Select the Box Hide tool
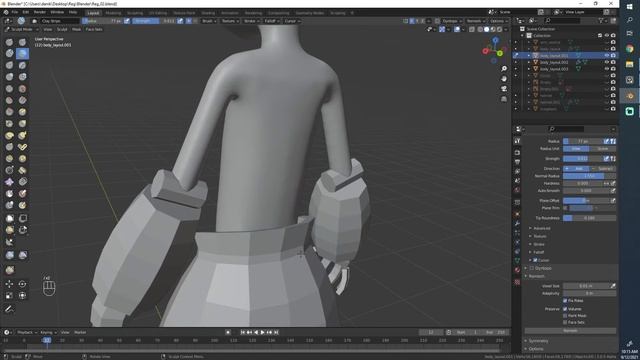Viewport: 640px width, 360px height. tap(22, 218)
